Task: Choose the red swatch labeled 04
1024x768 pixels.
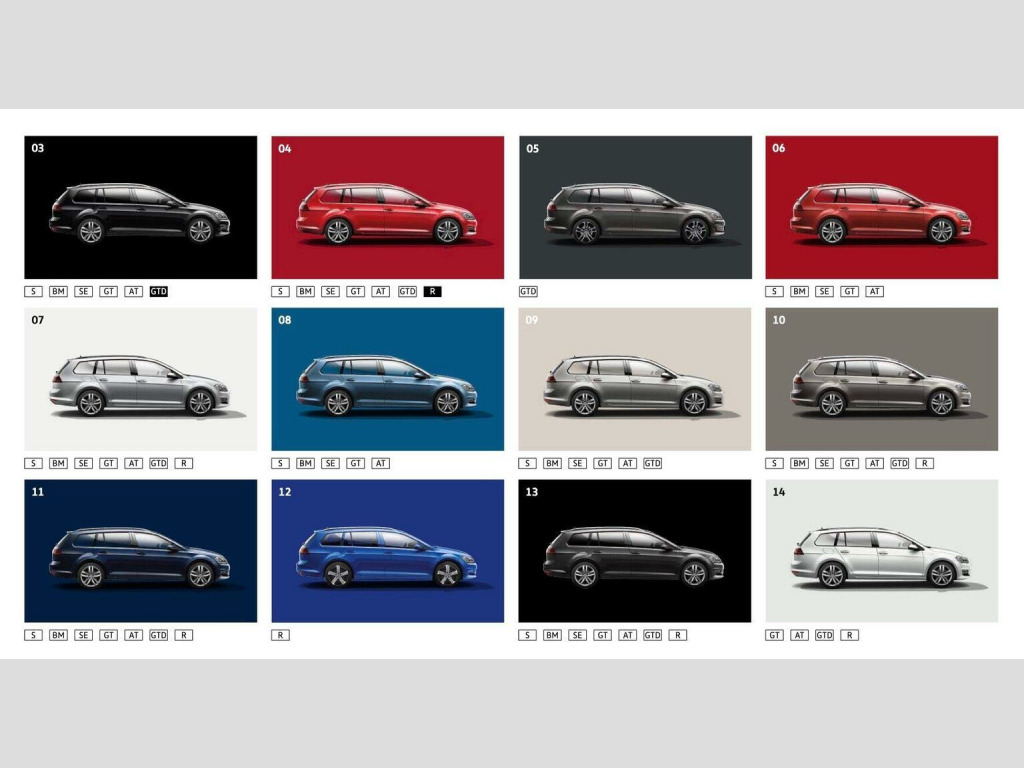Action: pos(387,207)
